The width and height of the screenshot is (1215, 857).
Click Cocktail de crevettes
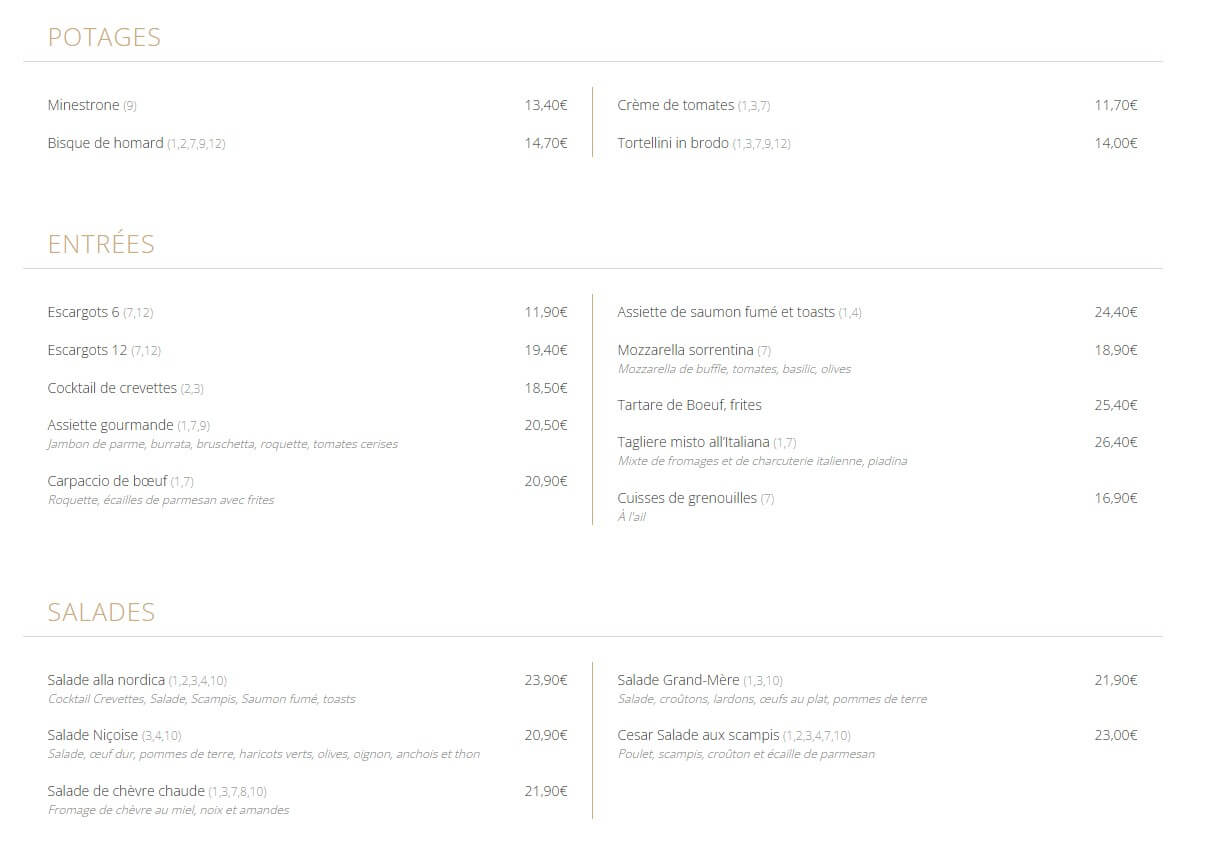click(112, 388)
